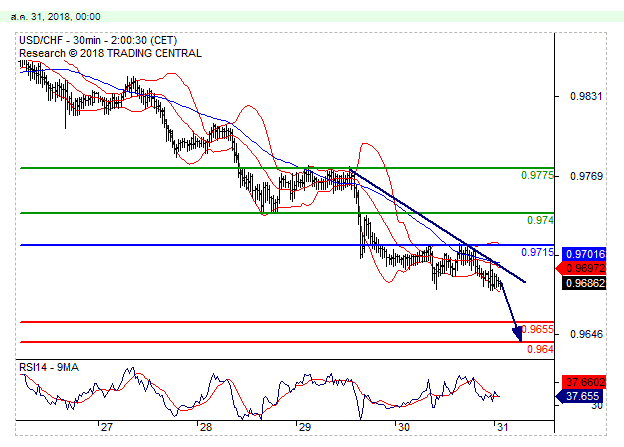This screenshot has height=447, width=624.
Task: Click the x-axis date label 31
Action: pos(503,427)
